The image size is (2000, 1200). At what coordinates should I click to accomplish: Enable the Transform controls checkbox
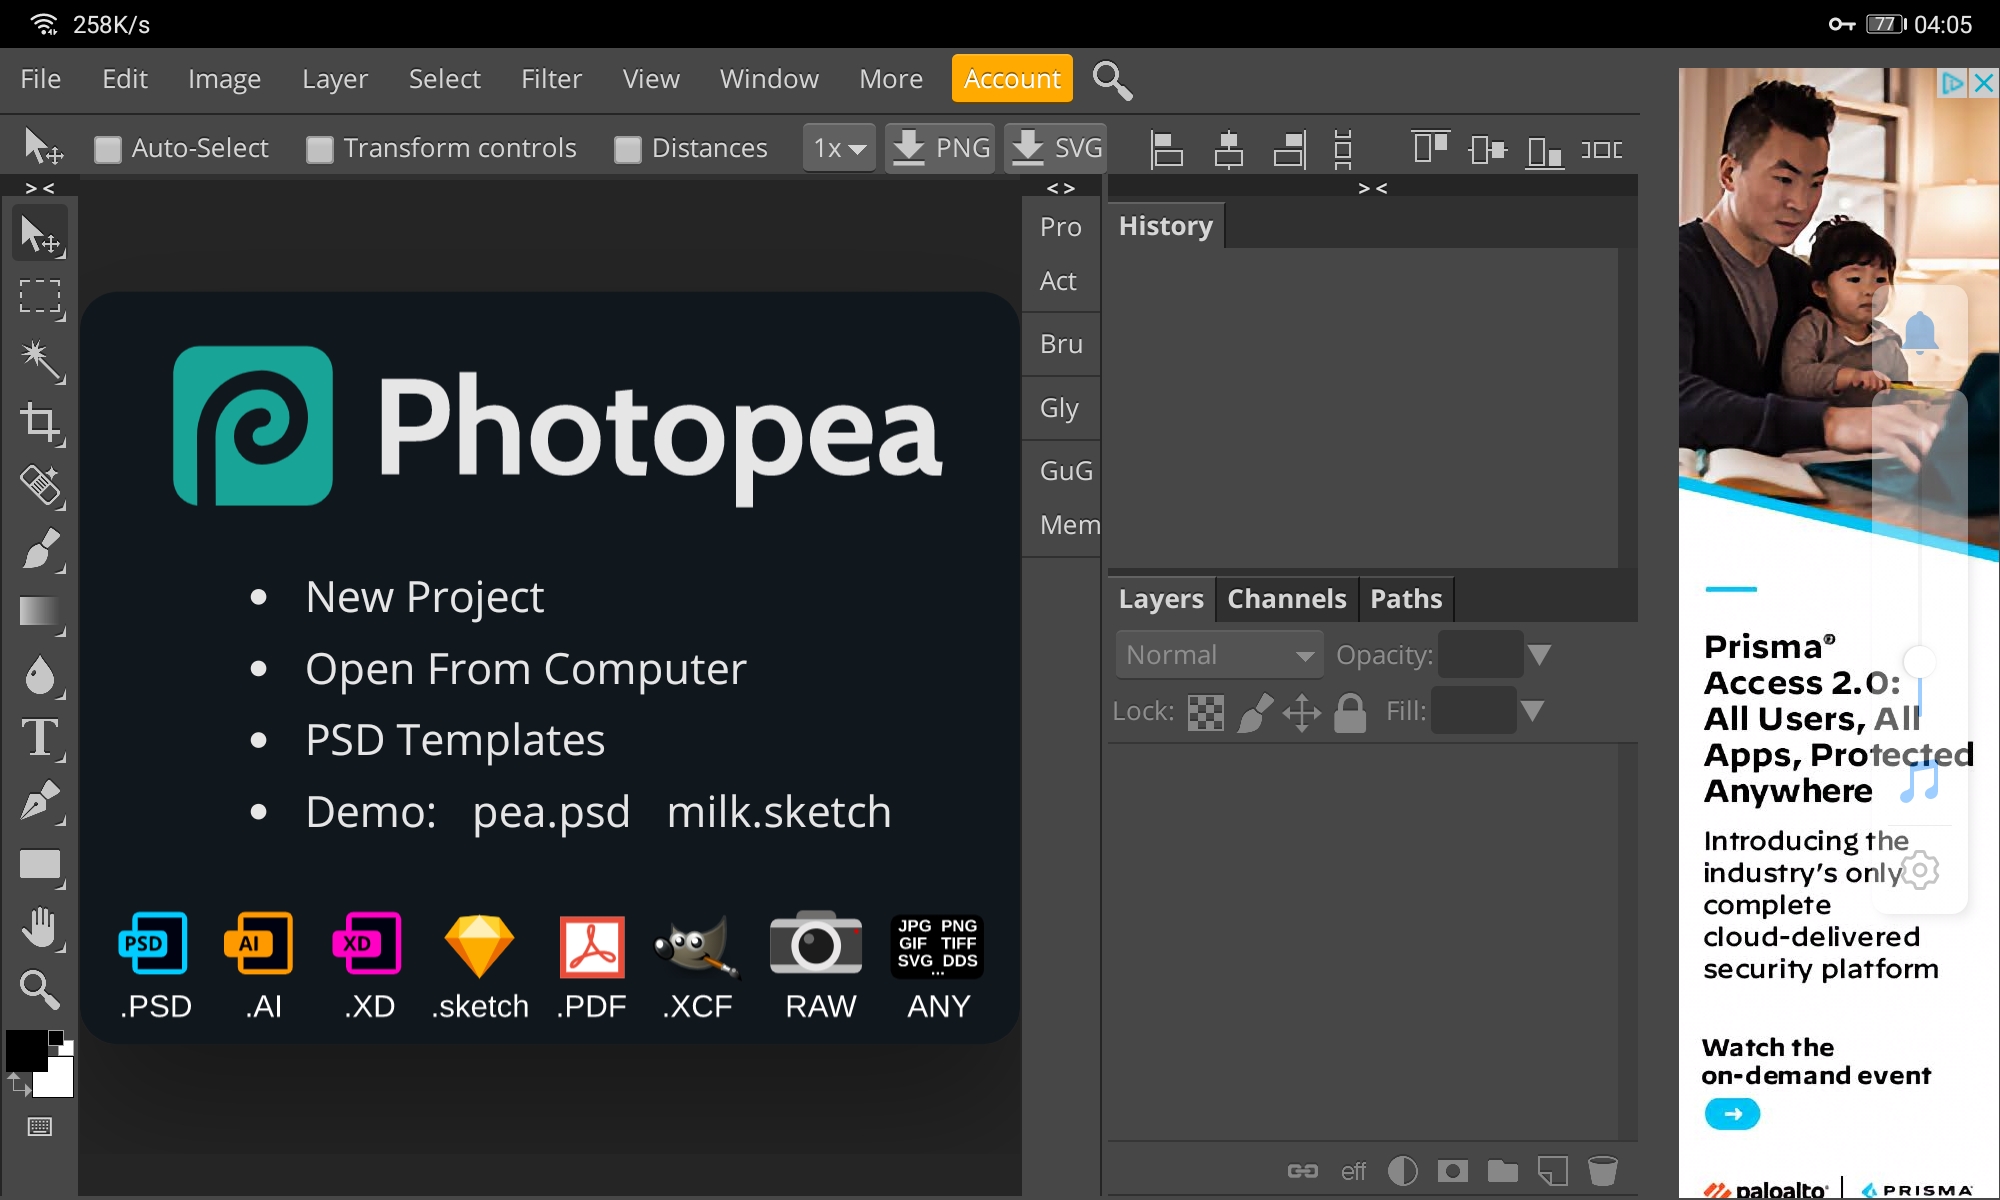pos(319,147)
